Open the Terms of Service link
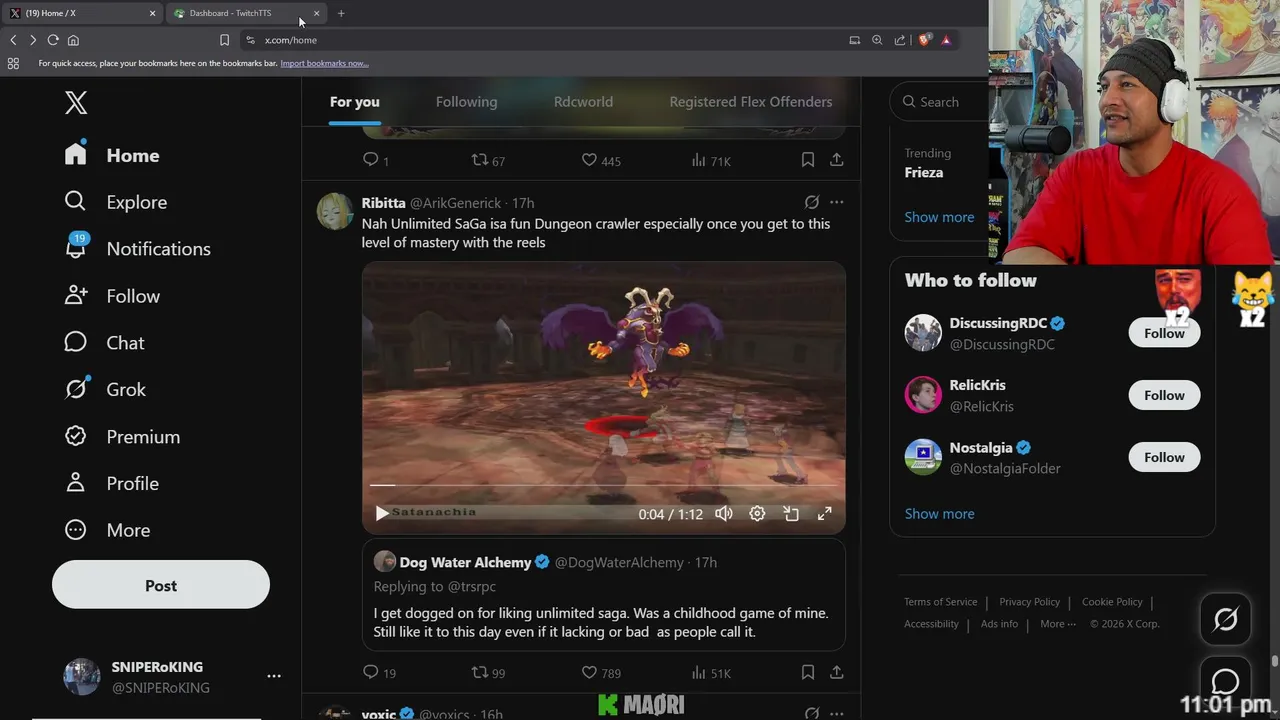This screenshot has width=1280, height=720. click(940, 602)
